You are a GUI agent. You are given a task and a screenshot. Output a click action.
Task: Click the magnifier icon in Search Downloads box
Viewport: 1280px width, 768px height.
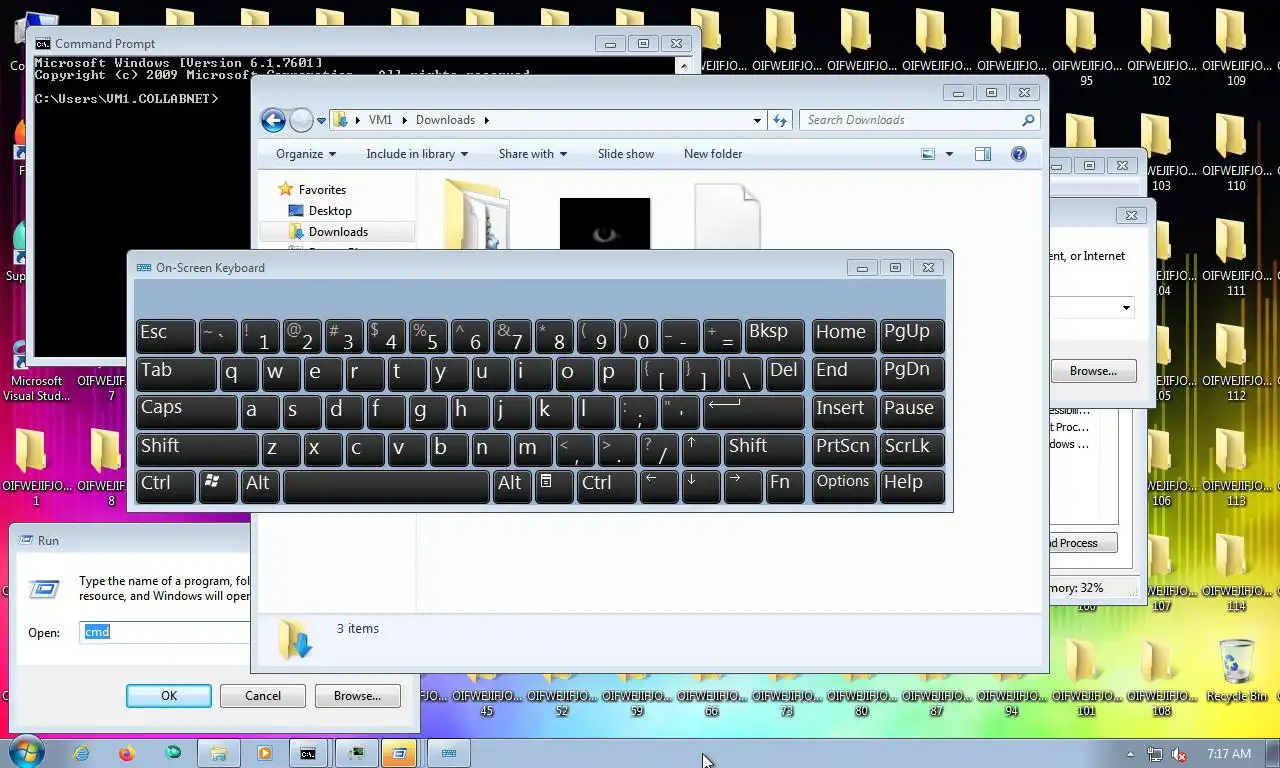click(1028, 120)
